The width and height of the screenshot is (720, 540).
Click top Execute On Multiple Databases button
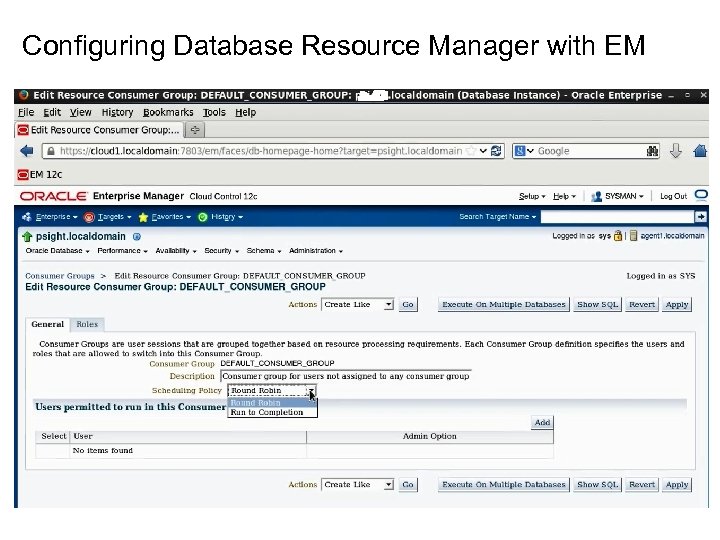pyautogui.click(x=504, y=304)
